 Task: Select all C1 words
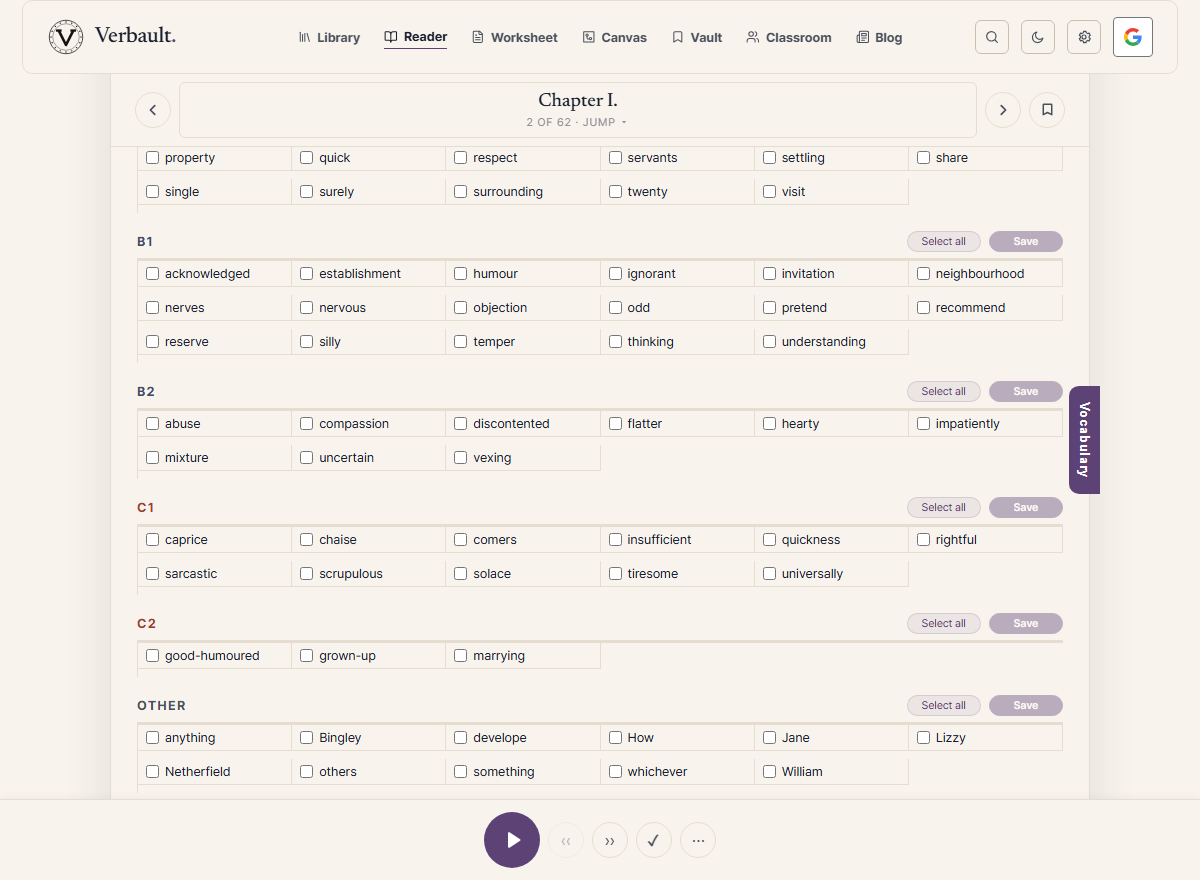tap(944, 507)
